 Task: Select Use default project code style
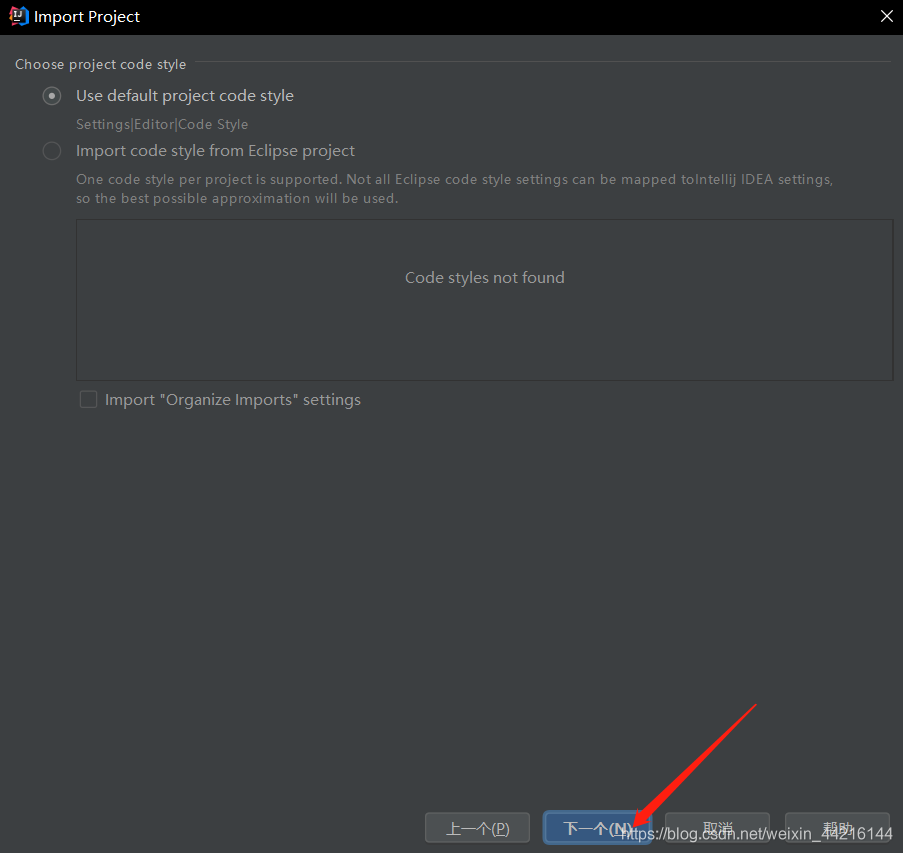[52, 96]
